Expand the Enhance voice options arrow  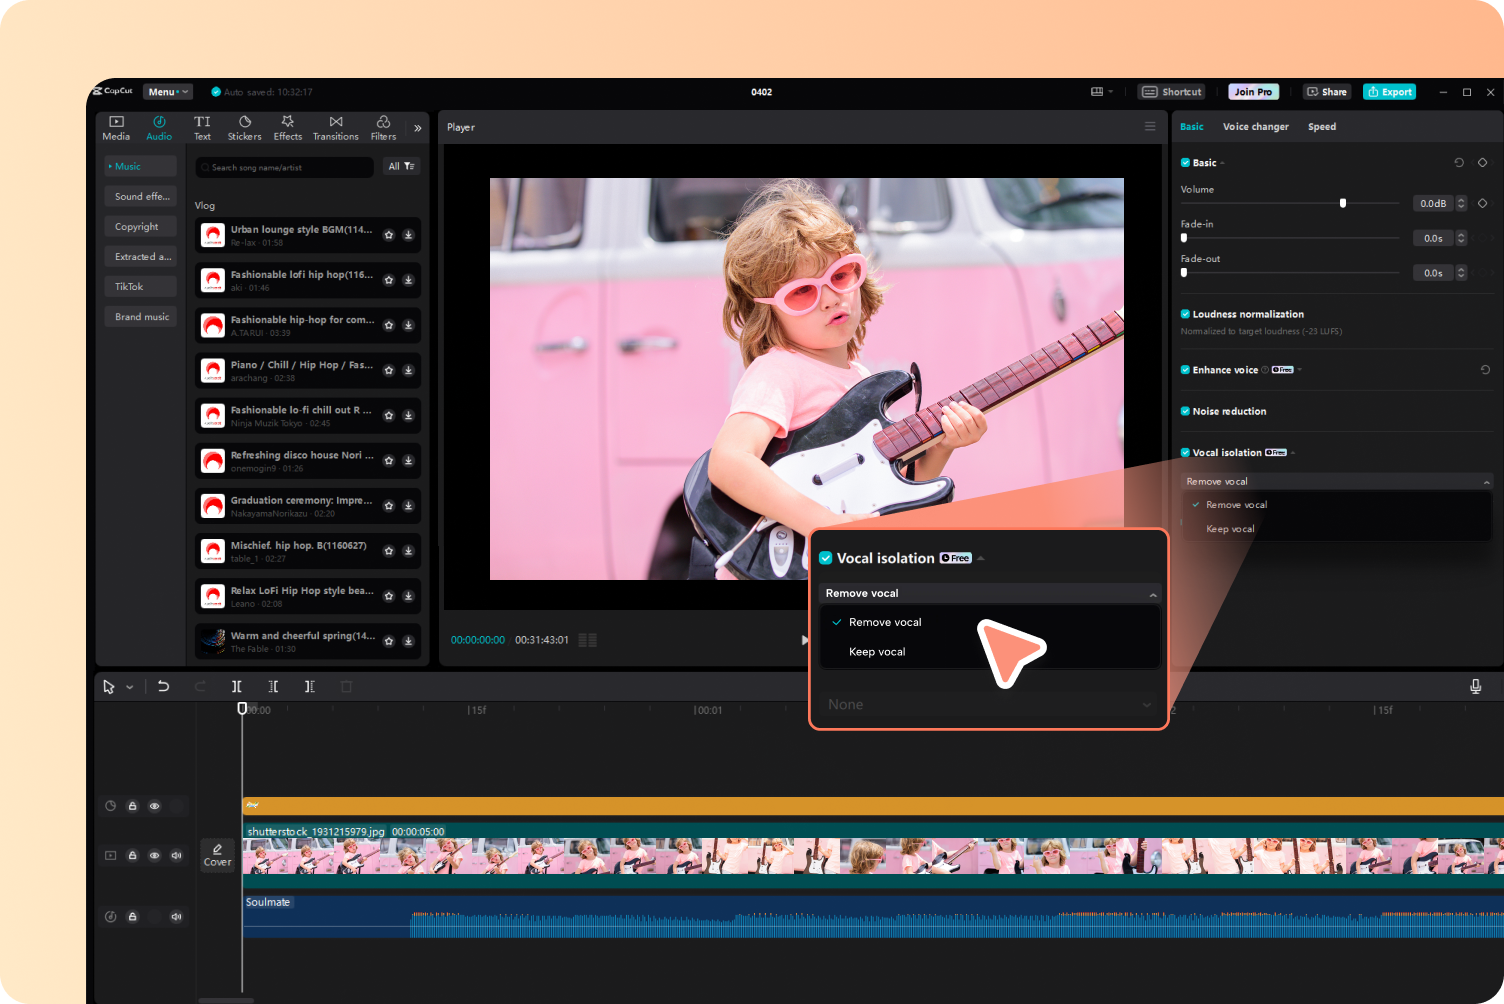[1299, 370]
